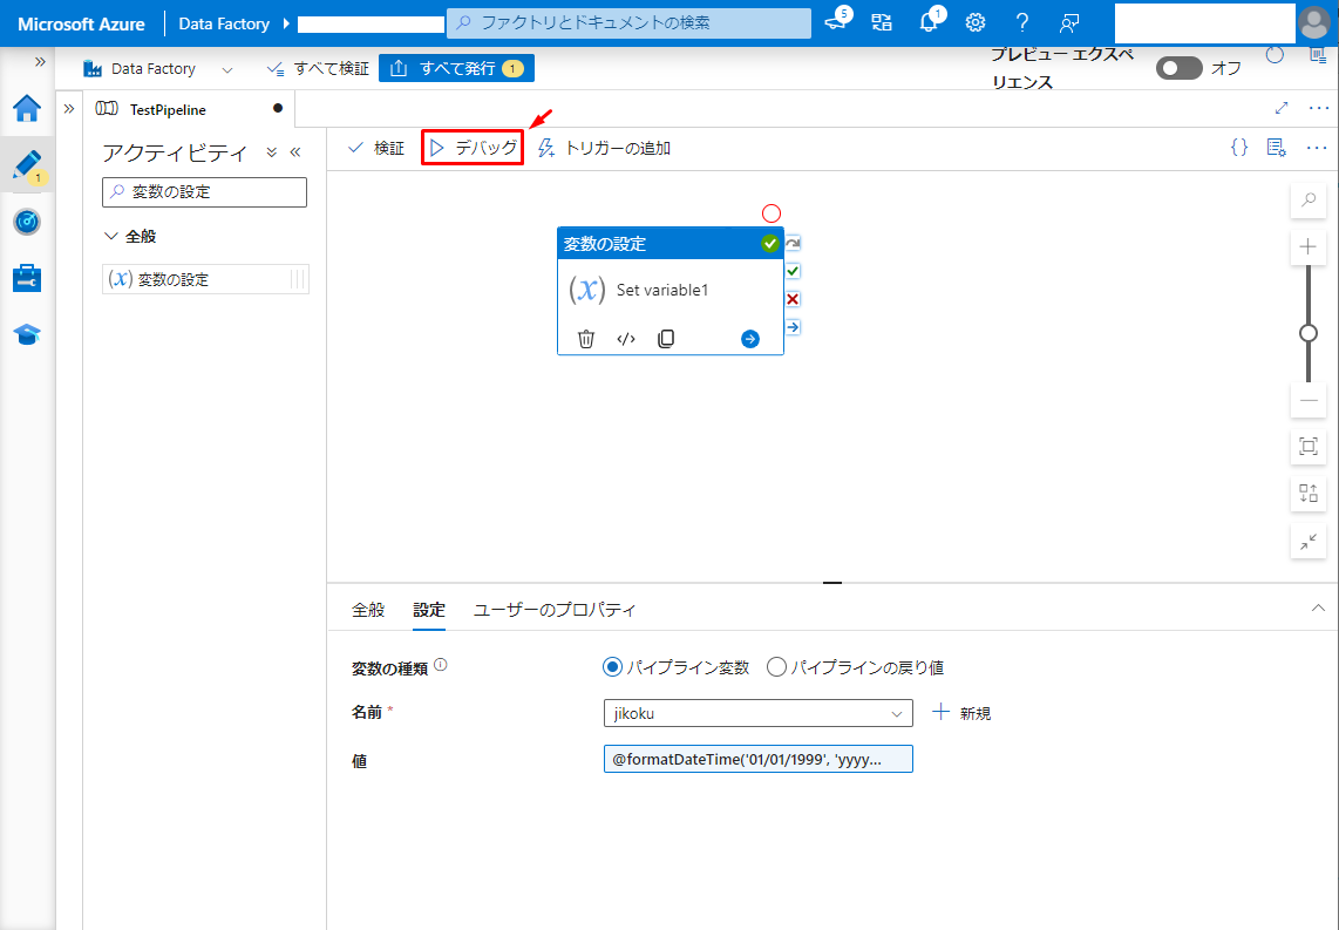Open the Monitor icon in the left sidebar
Screen dimensions: 1339x930
click(x=27, y=222)
